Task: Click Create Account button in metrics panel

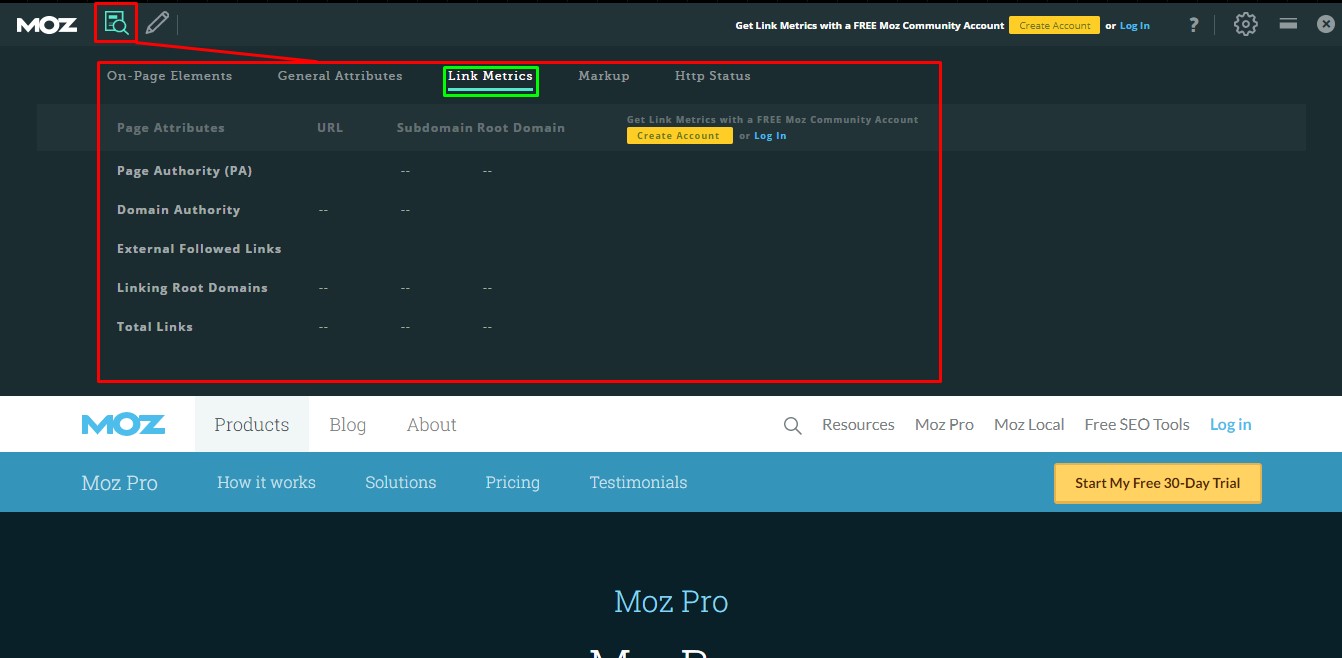Action: point(679,136)
